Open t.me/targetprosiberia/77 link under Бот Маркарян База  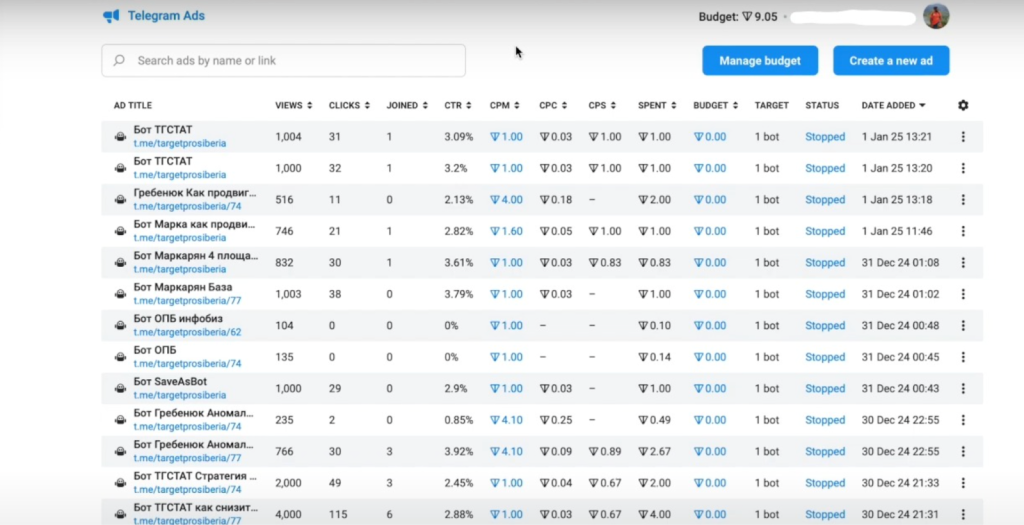[x=187, y=301]
